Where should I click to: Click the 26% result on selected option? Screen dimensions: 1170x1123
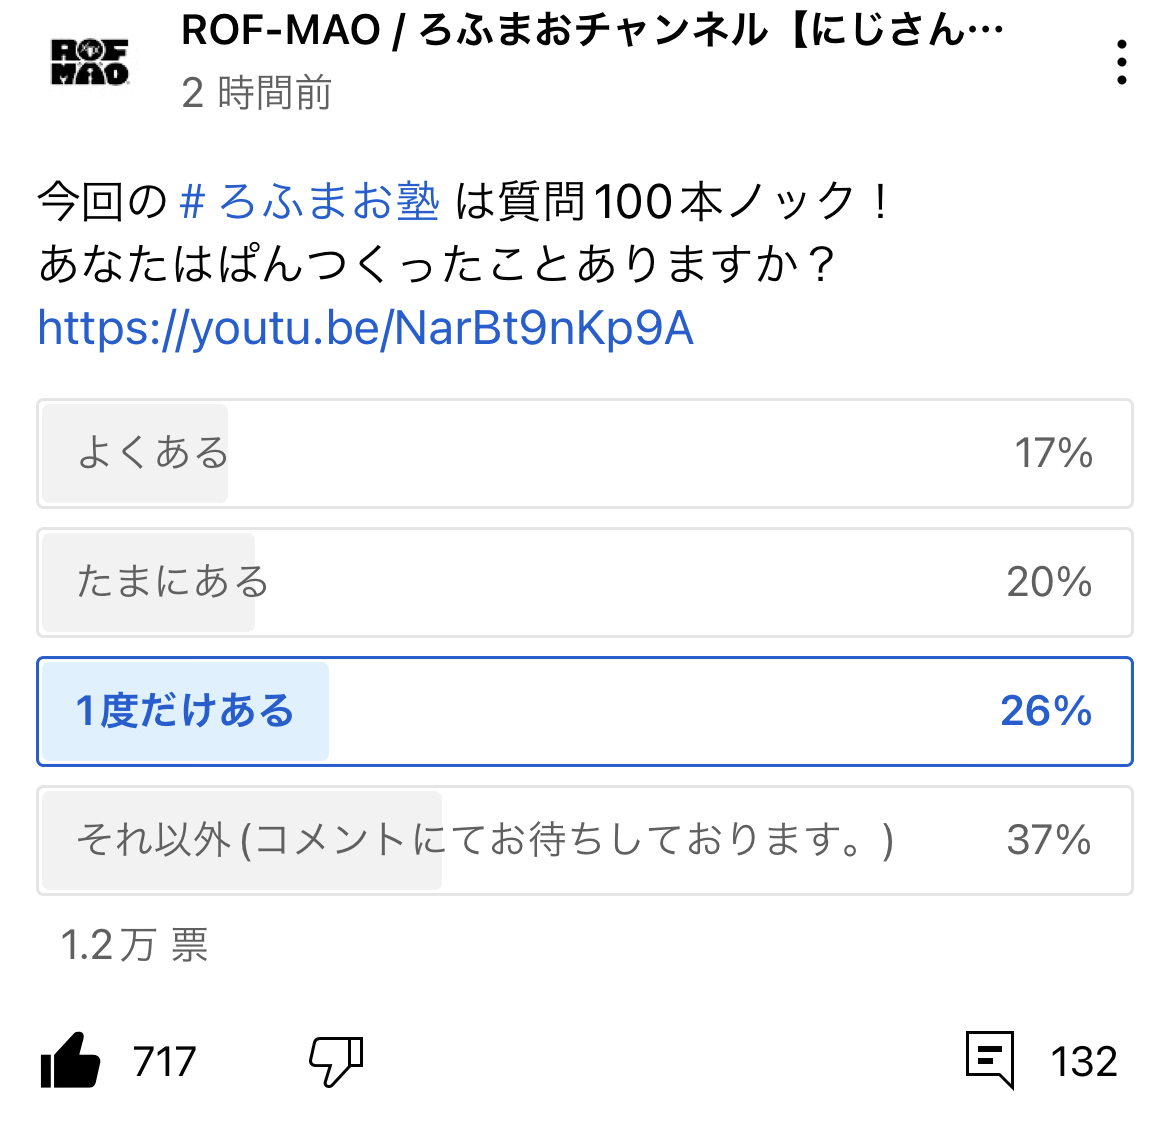tap(1046, 711)
